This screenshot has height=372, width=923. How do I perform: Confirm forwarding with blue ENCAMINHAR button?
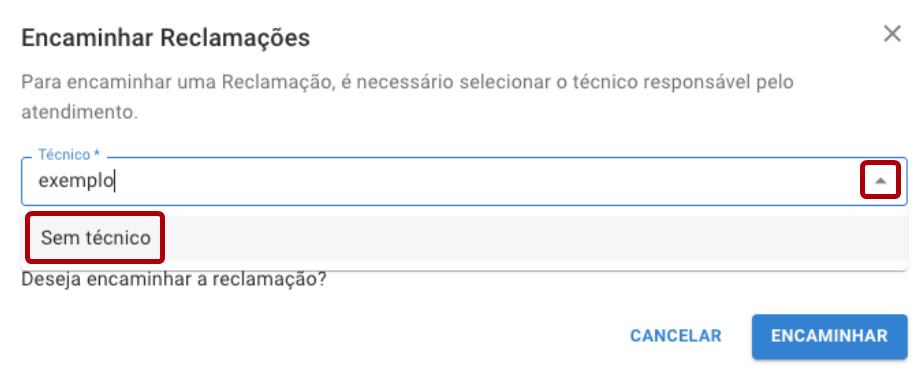click(x=829, y=336)
